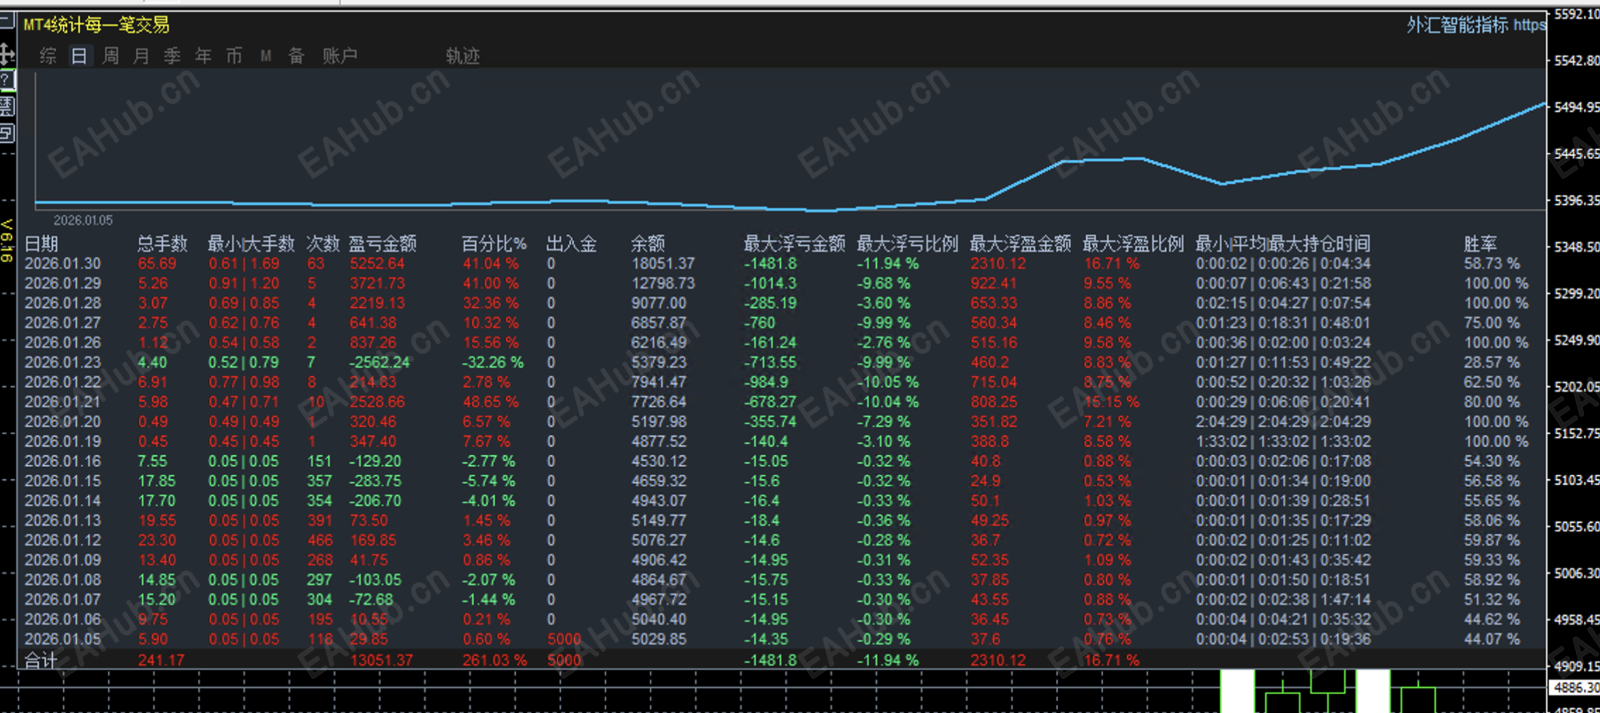Click trade count 466
Viewport: 1600px width, 713px height.
(320, 540)
